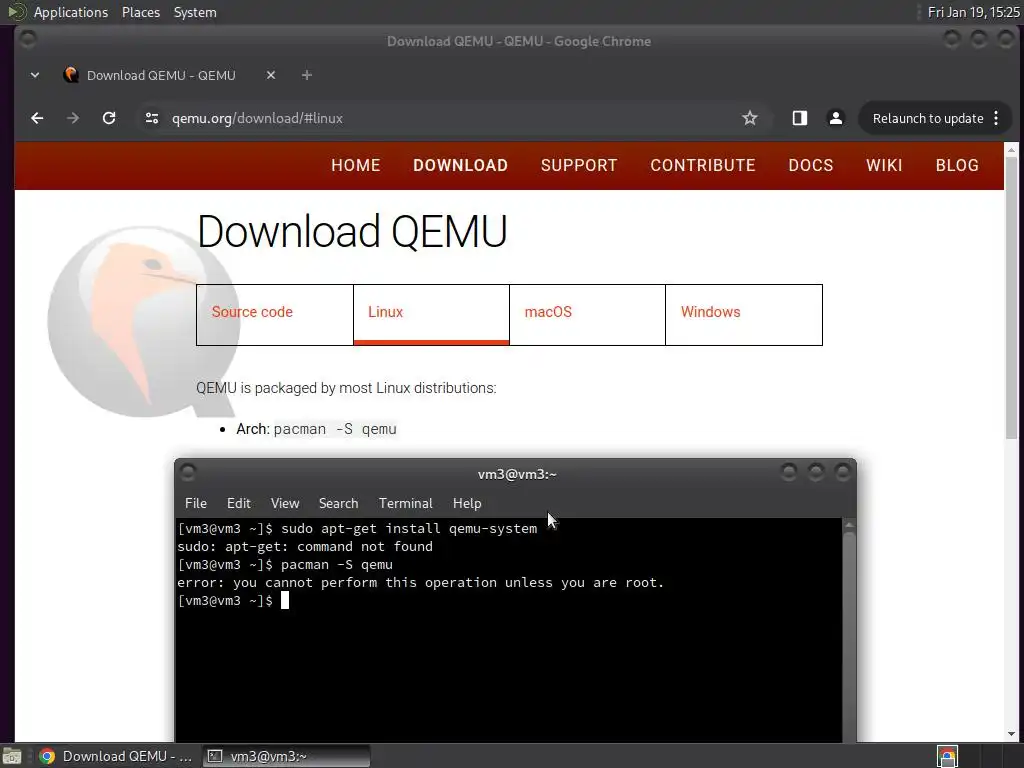The width and height of the screenshot is (1024, 768).
Task: Visit the CONTRIBUTE page
Action: (703, 165)
